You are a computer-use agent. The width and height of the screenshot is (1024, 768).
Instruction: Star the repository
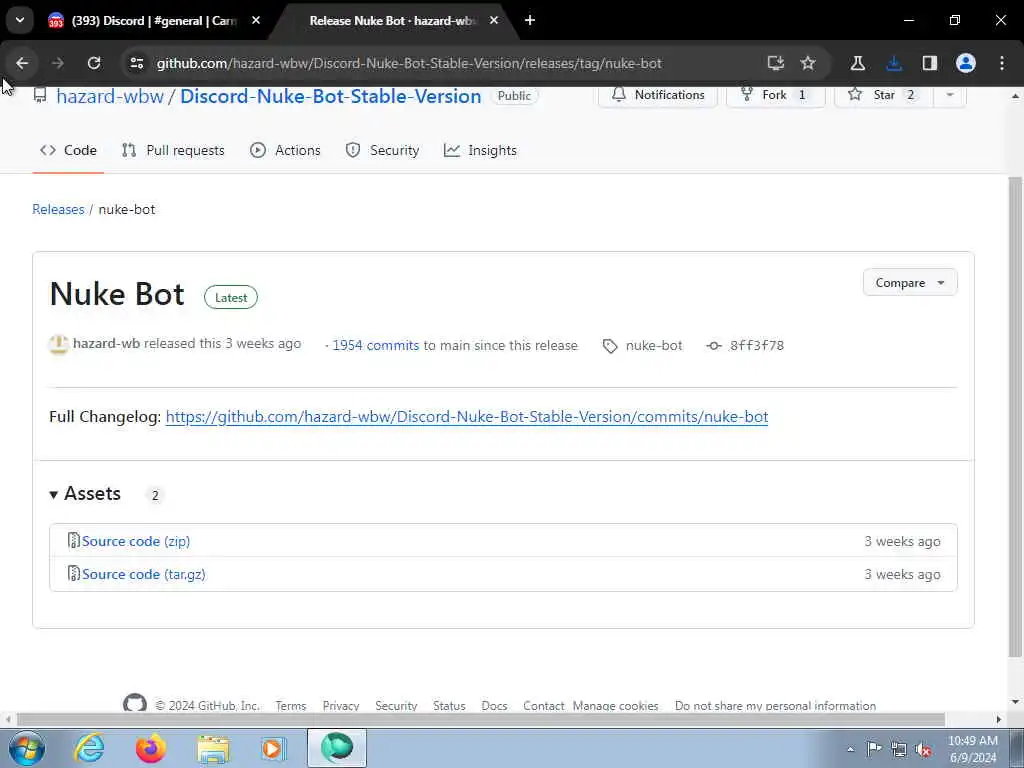click(883, 95)
